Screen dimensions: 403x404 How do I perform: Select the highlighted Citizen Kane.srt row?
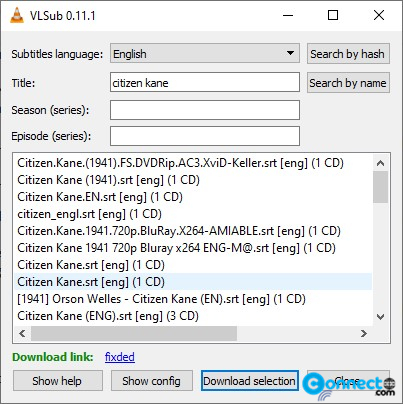point(193,282)
